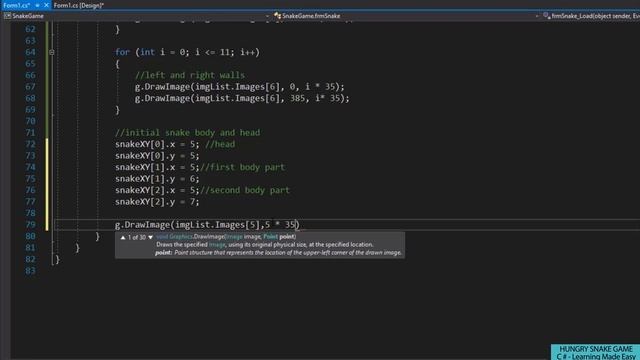Image resolution: width=640 pixels, height=360 pixels.
Task: Place cursor on snakeXY[2].y = 7 line
Action: click(157, 201)
